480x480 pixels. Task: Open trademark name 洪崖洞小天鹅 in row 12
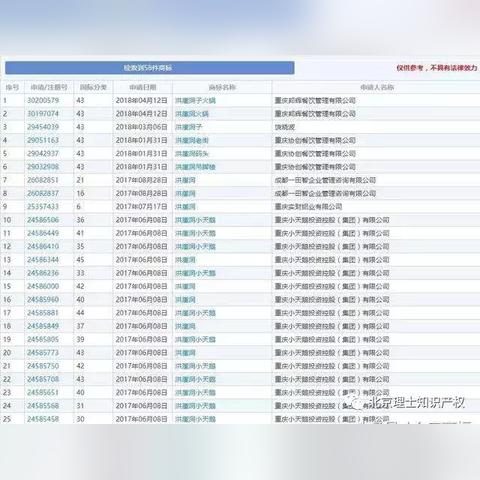pos(195,247)
